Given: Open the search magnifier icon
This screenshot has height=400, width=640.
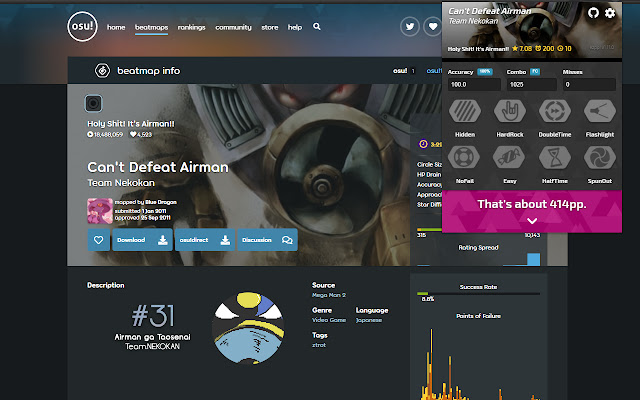Looking at the screenshot, I should (317, 27).
